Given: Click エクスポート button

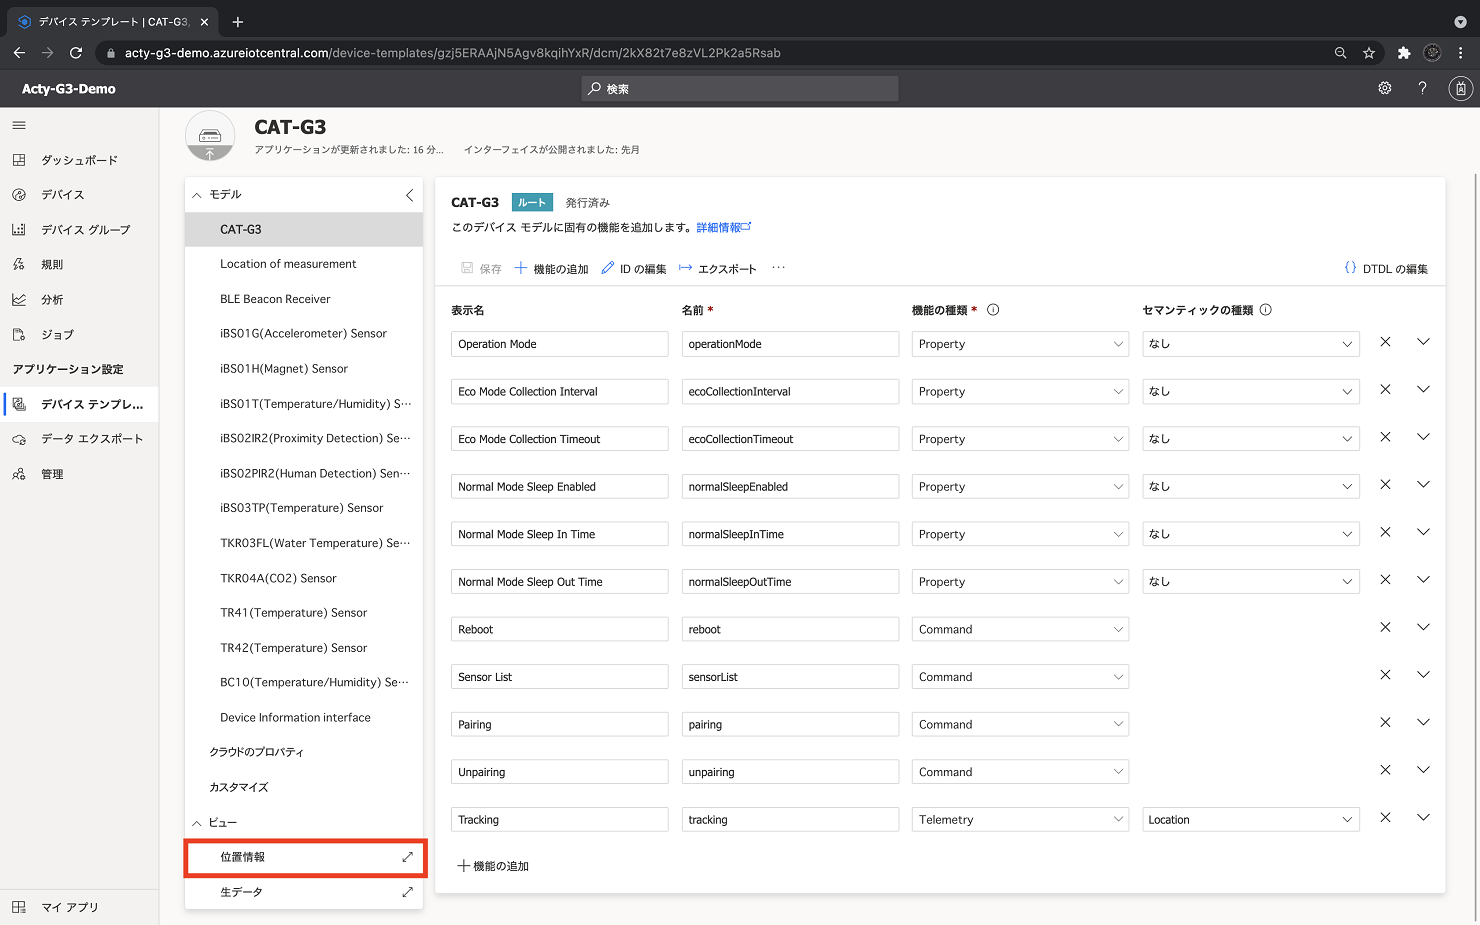Looking at the screenshot, I should click(717, 269).
